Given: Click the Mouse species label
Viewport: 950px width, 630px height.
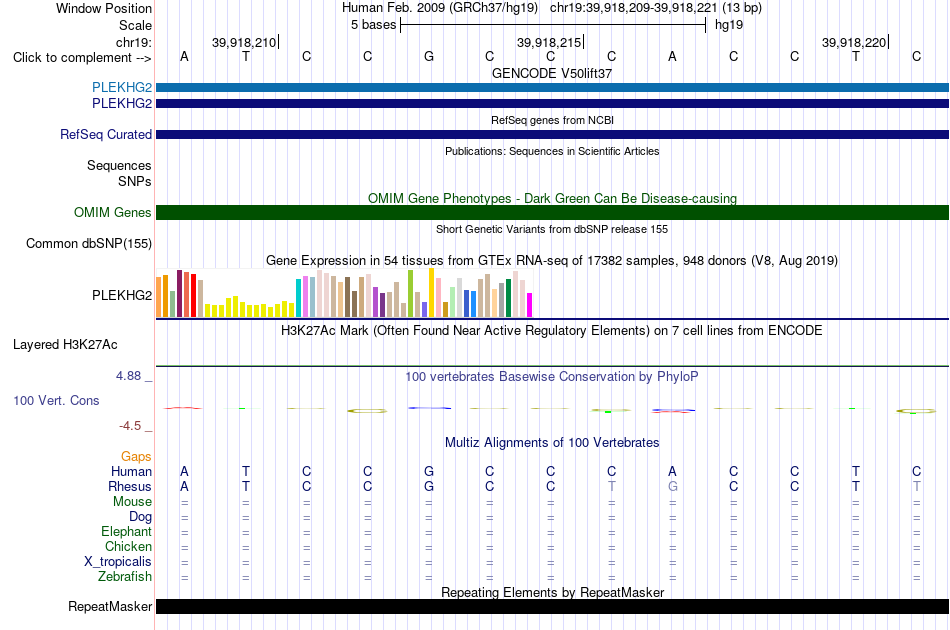Looking at the screenshot, I should pyautogui.click(x=133, y=502).
